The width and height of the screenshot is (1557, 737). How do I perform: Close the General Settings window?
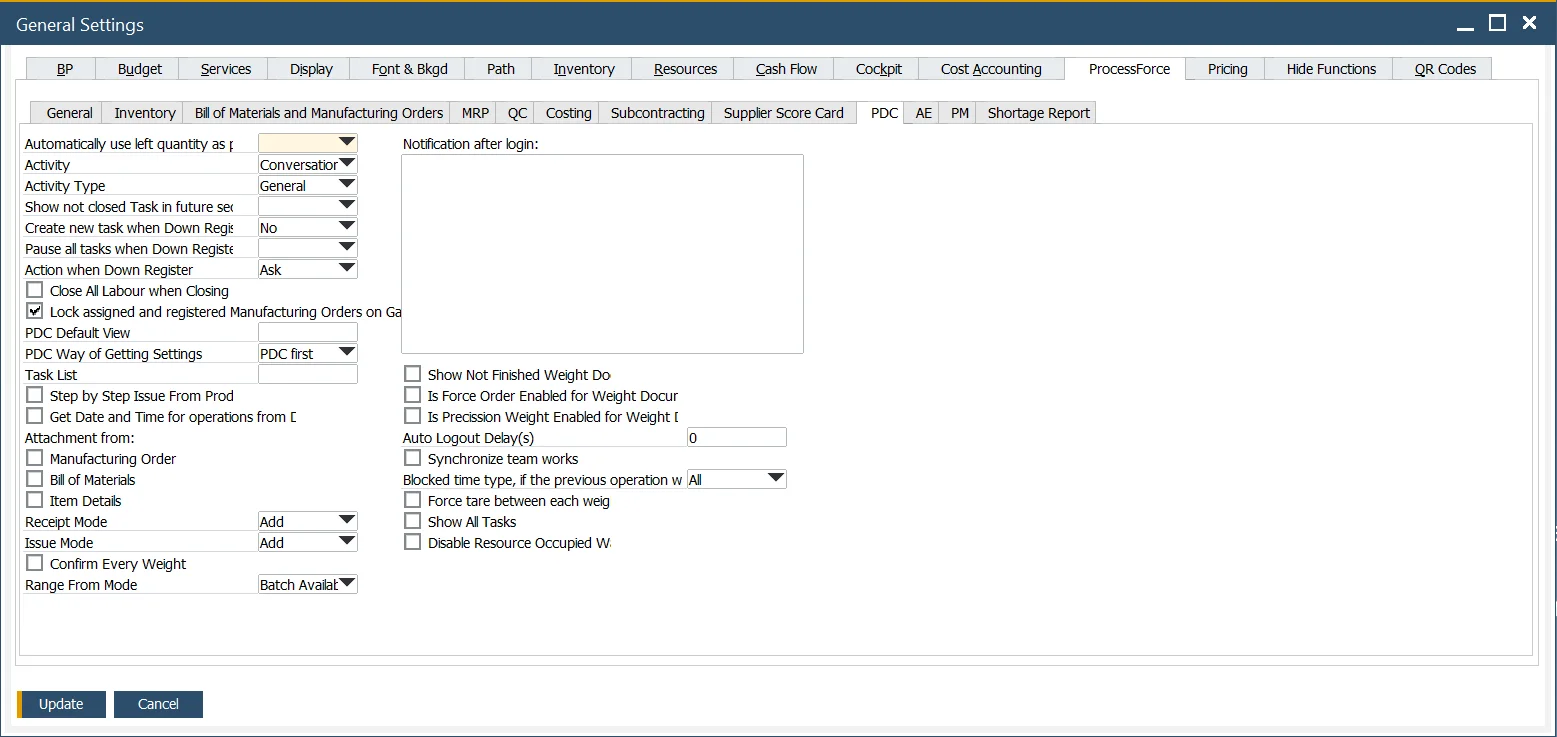point(1529,23)
